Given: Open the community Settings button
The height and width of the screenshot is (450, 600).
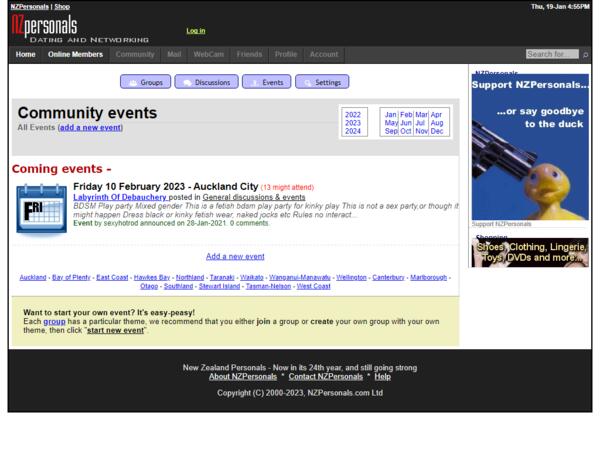Looking at the screenshot, I should tap(322, 82).
